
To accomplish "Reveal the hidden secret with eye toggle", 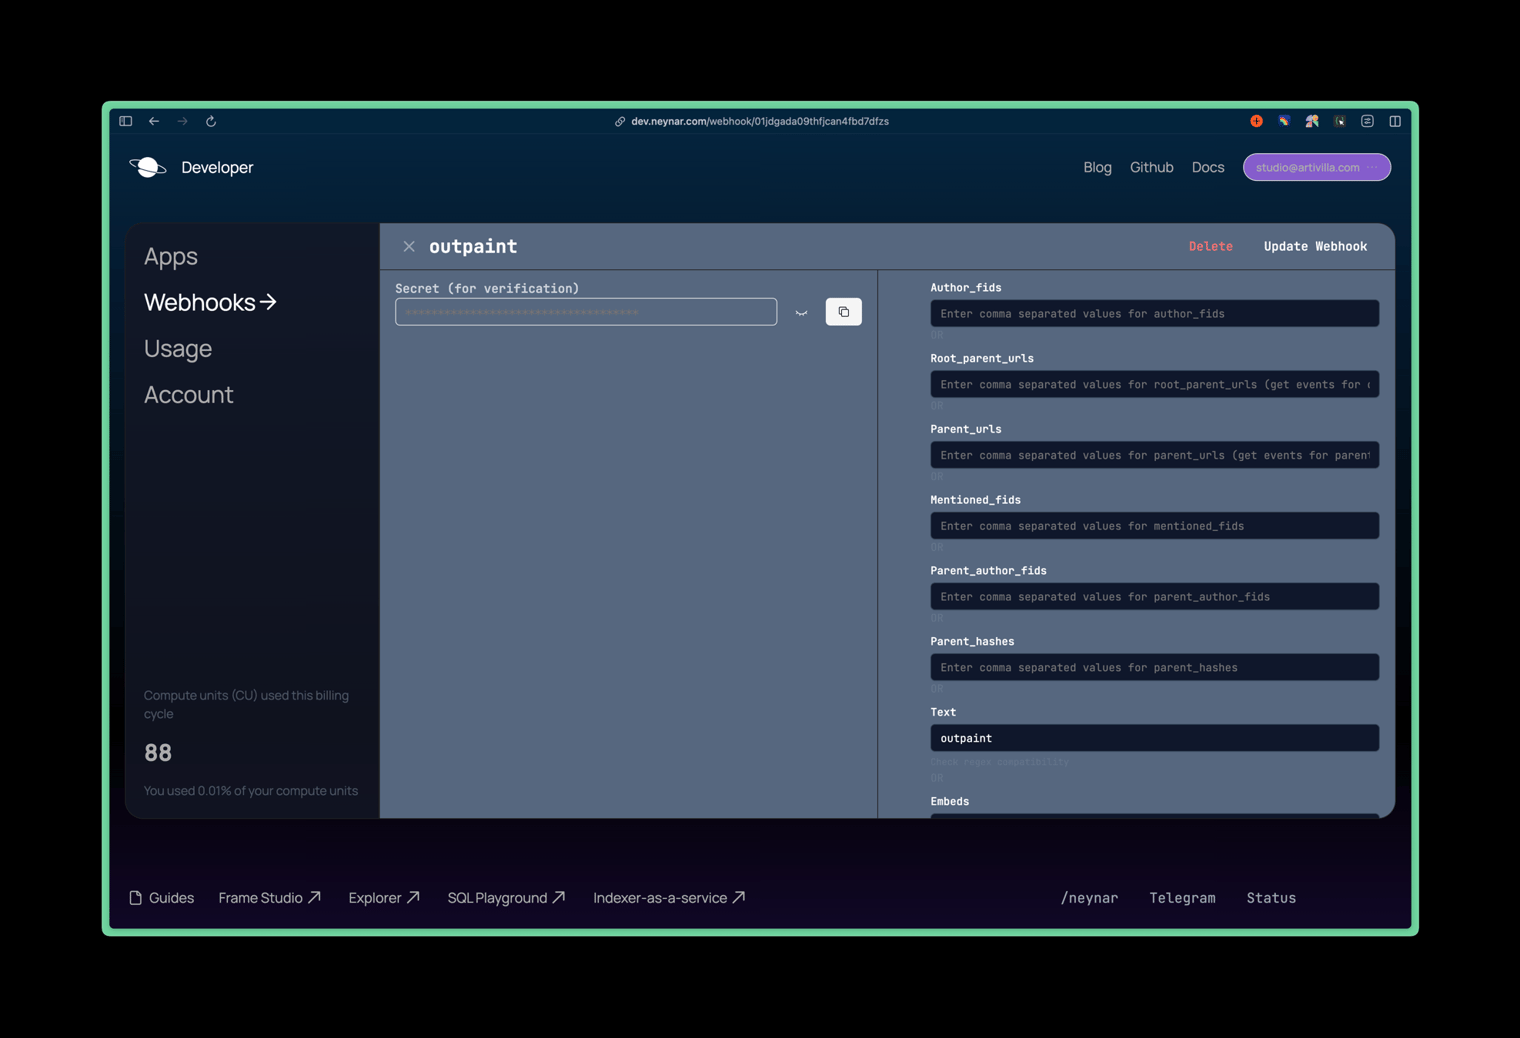I will click(x=801, y=313).
